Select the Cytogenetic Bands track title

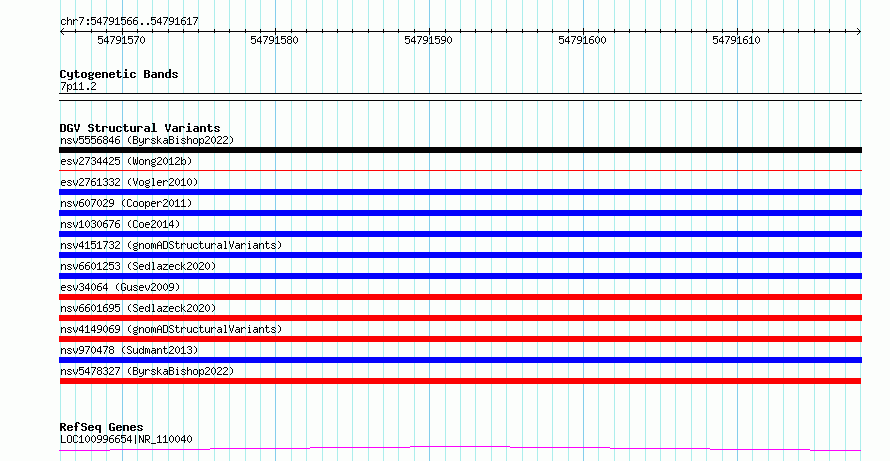tap(119, 74)
